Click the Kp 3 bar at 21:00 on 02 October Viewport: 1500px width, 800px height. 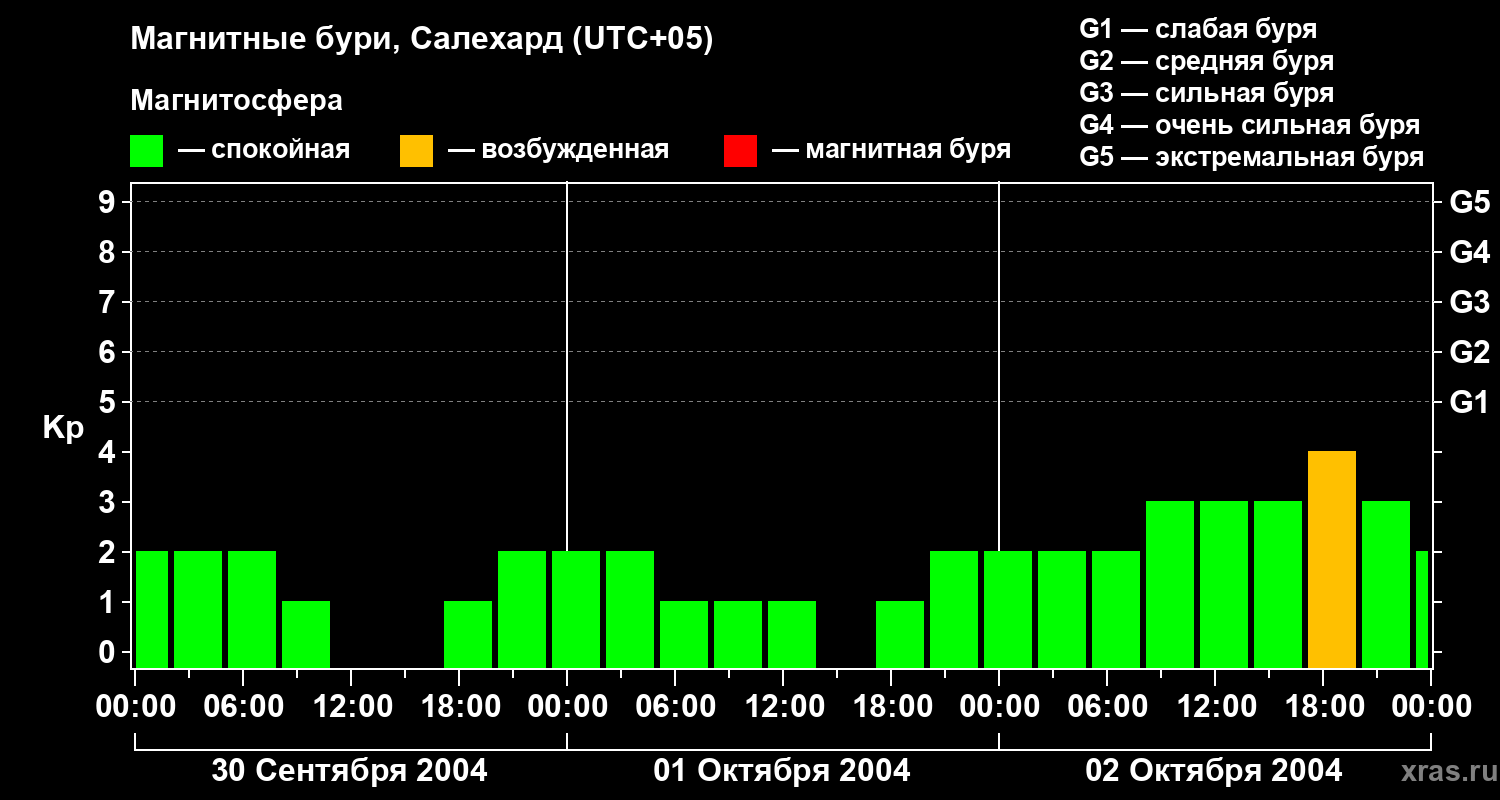click(1386, 584)
